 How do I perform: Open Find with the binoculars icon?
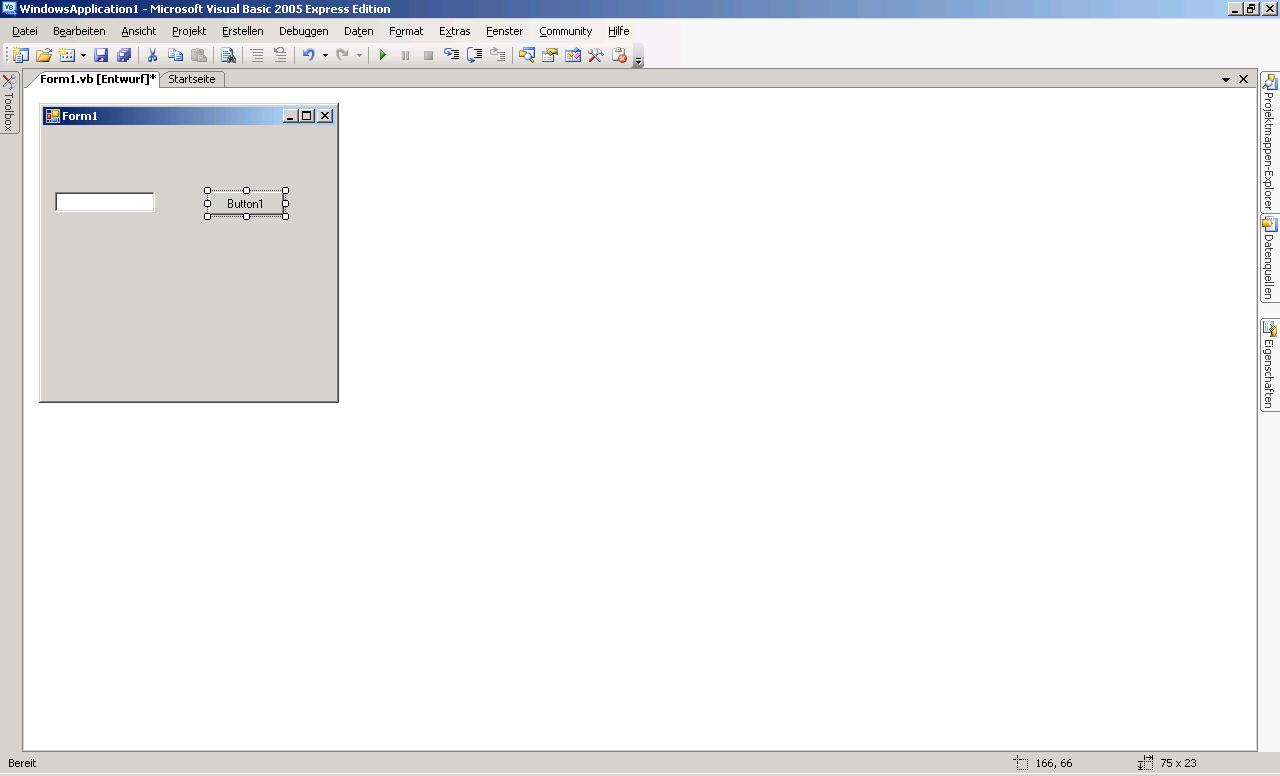click(228, 56)
